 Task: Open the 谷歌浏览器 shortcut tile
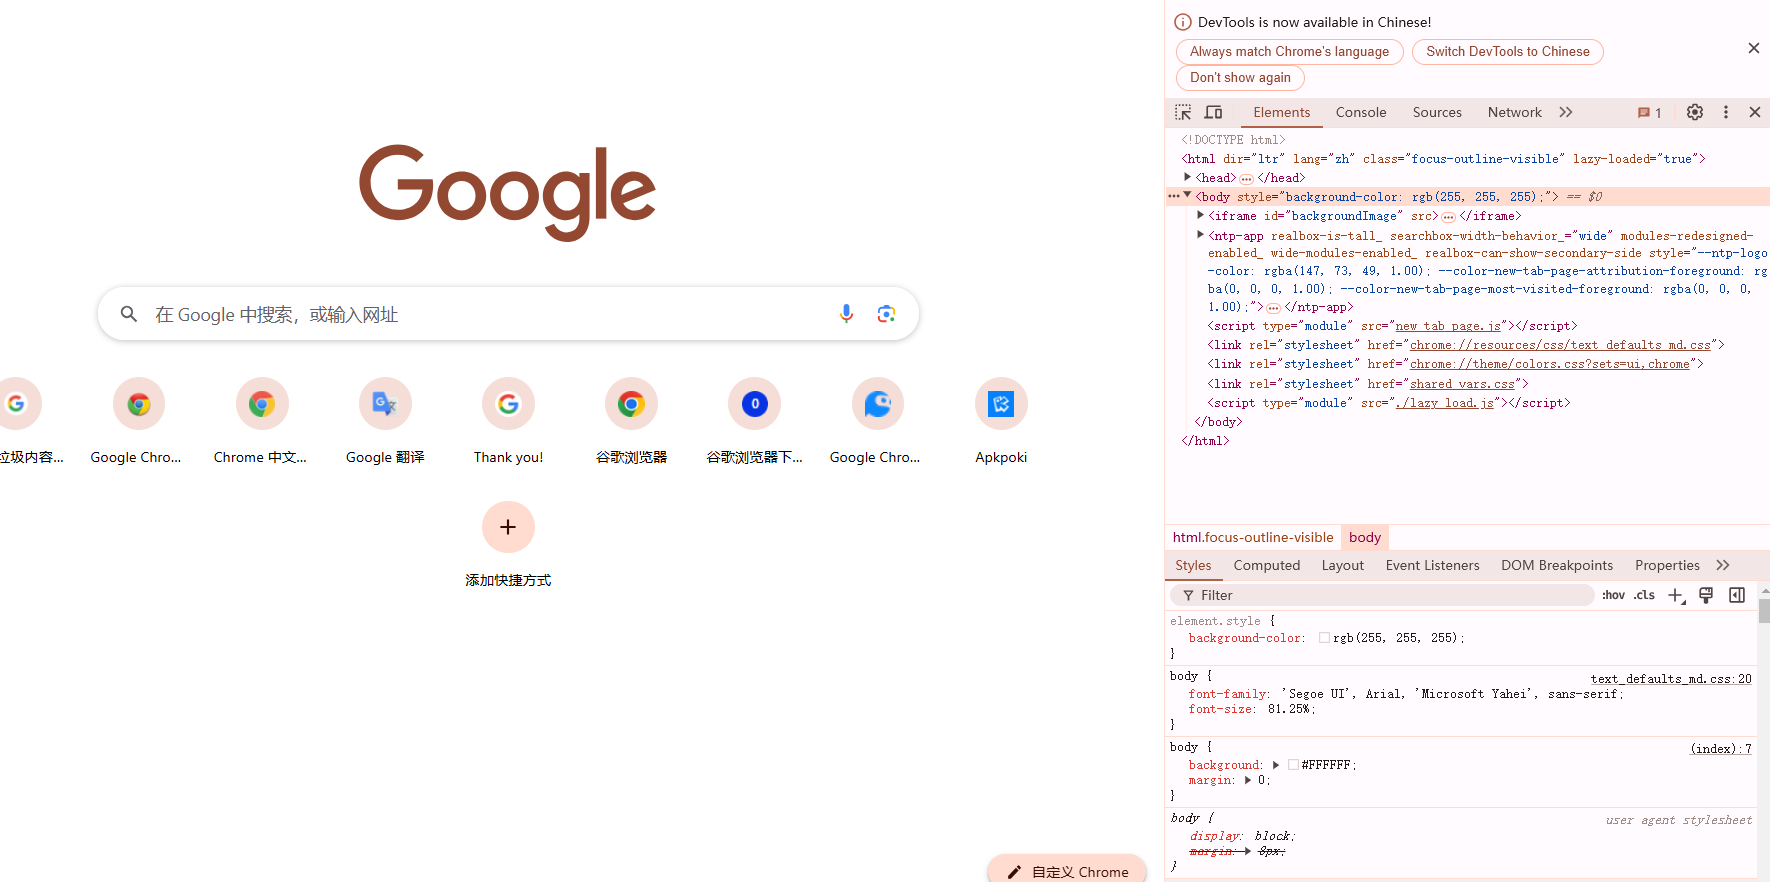pos(631,422)
